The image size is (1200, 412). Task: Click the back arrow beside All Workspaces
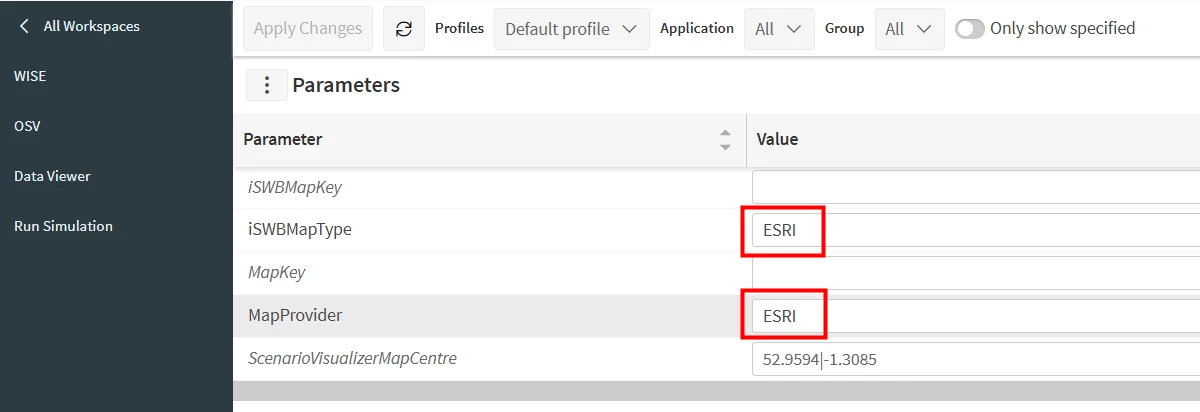tap(24, 26)
